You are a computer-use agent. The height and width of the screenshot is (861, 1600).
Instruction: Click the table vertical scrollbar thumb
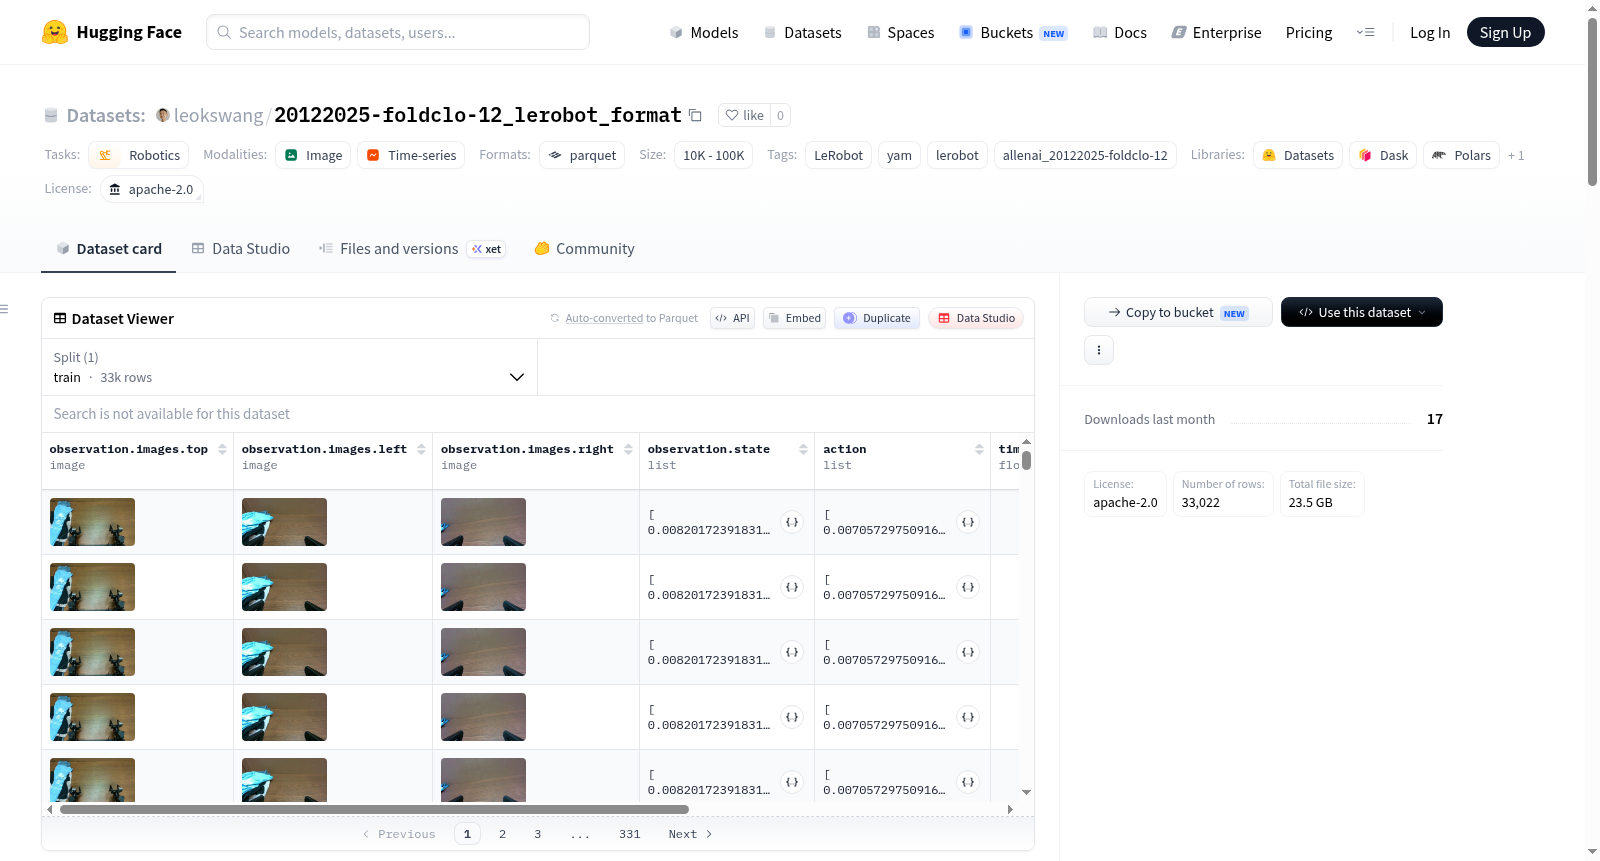coord(1026,460)
